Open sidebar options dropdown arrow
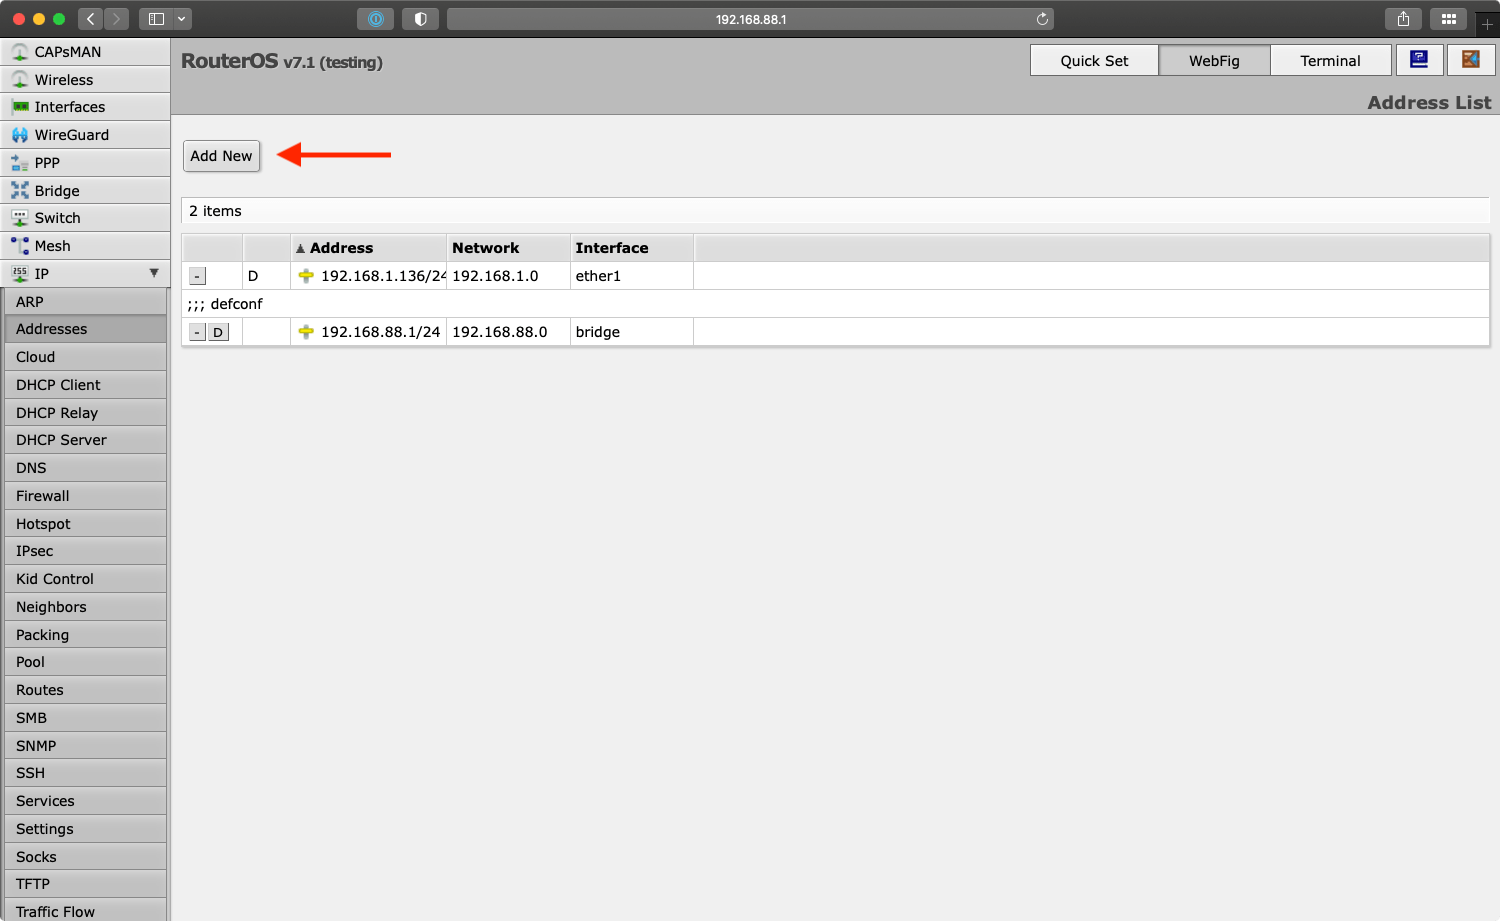1500x921 pixels. click(182, 19)
